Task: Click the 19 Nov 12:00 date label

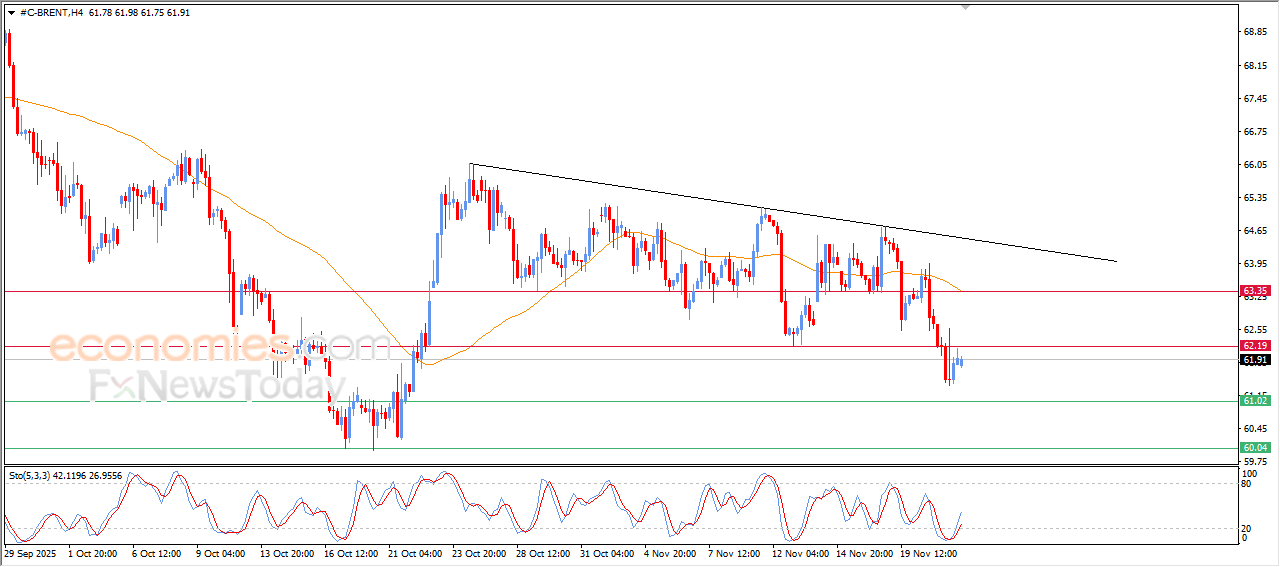Action: click(927, 552)
